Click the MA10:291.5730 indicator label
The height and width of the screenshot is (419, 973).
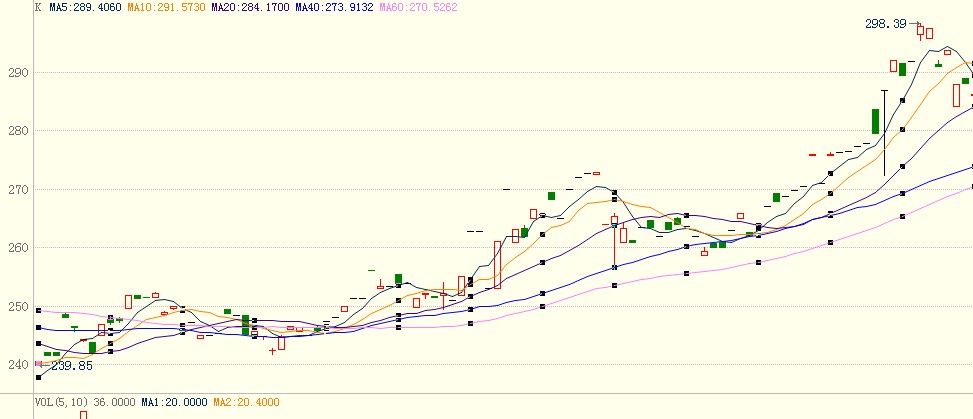click(166, 7)
